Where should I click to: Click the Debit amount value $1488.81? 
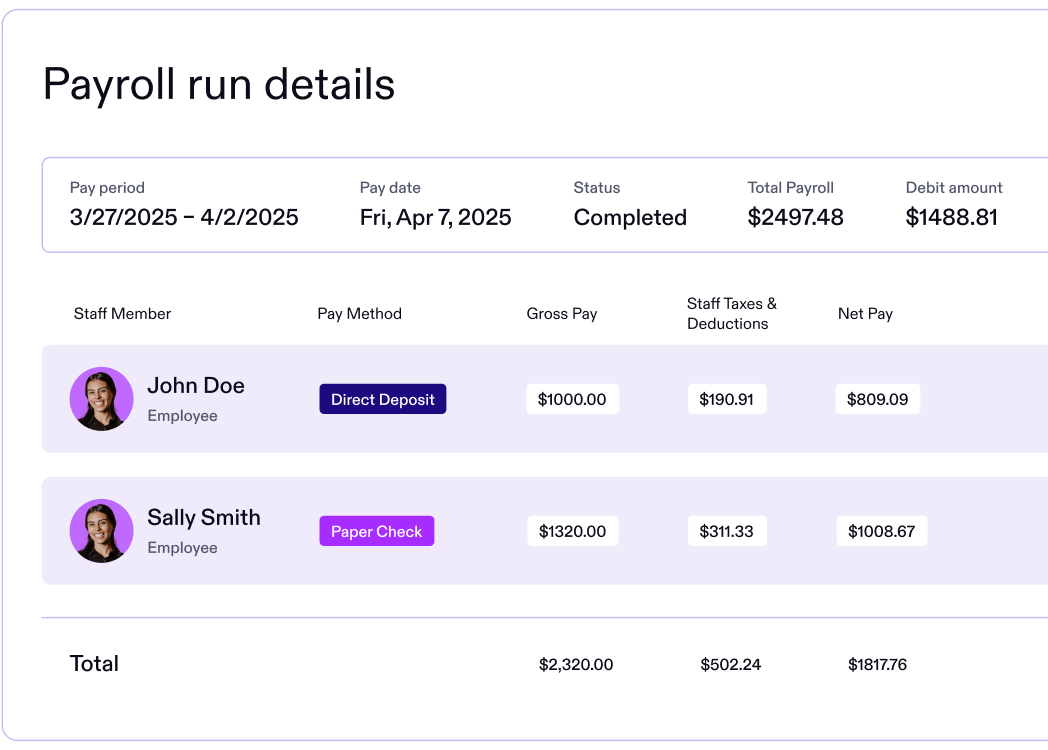pyautogui.click(x=952, y=217)
